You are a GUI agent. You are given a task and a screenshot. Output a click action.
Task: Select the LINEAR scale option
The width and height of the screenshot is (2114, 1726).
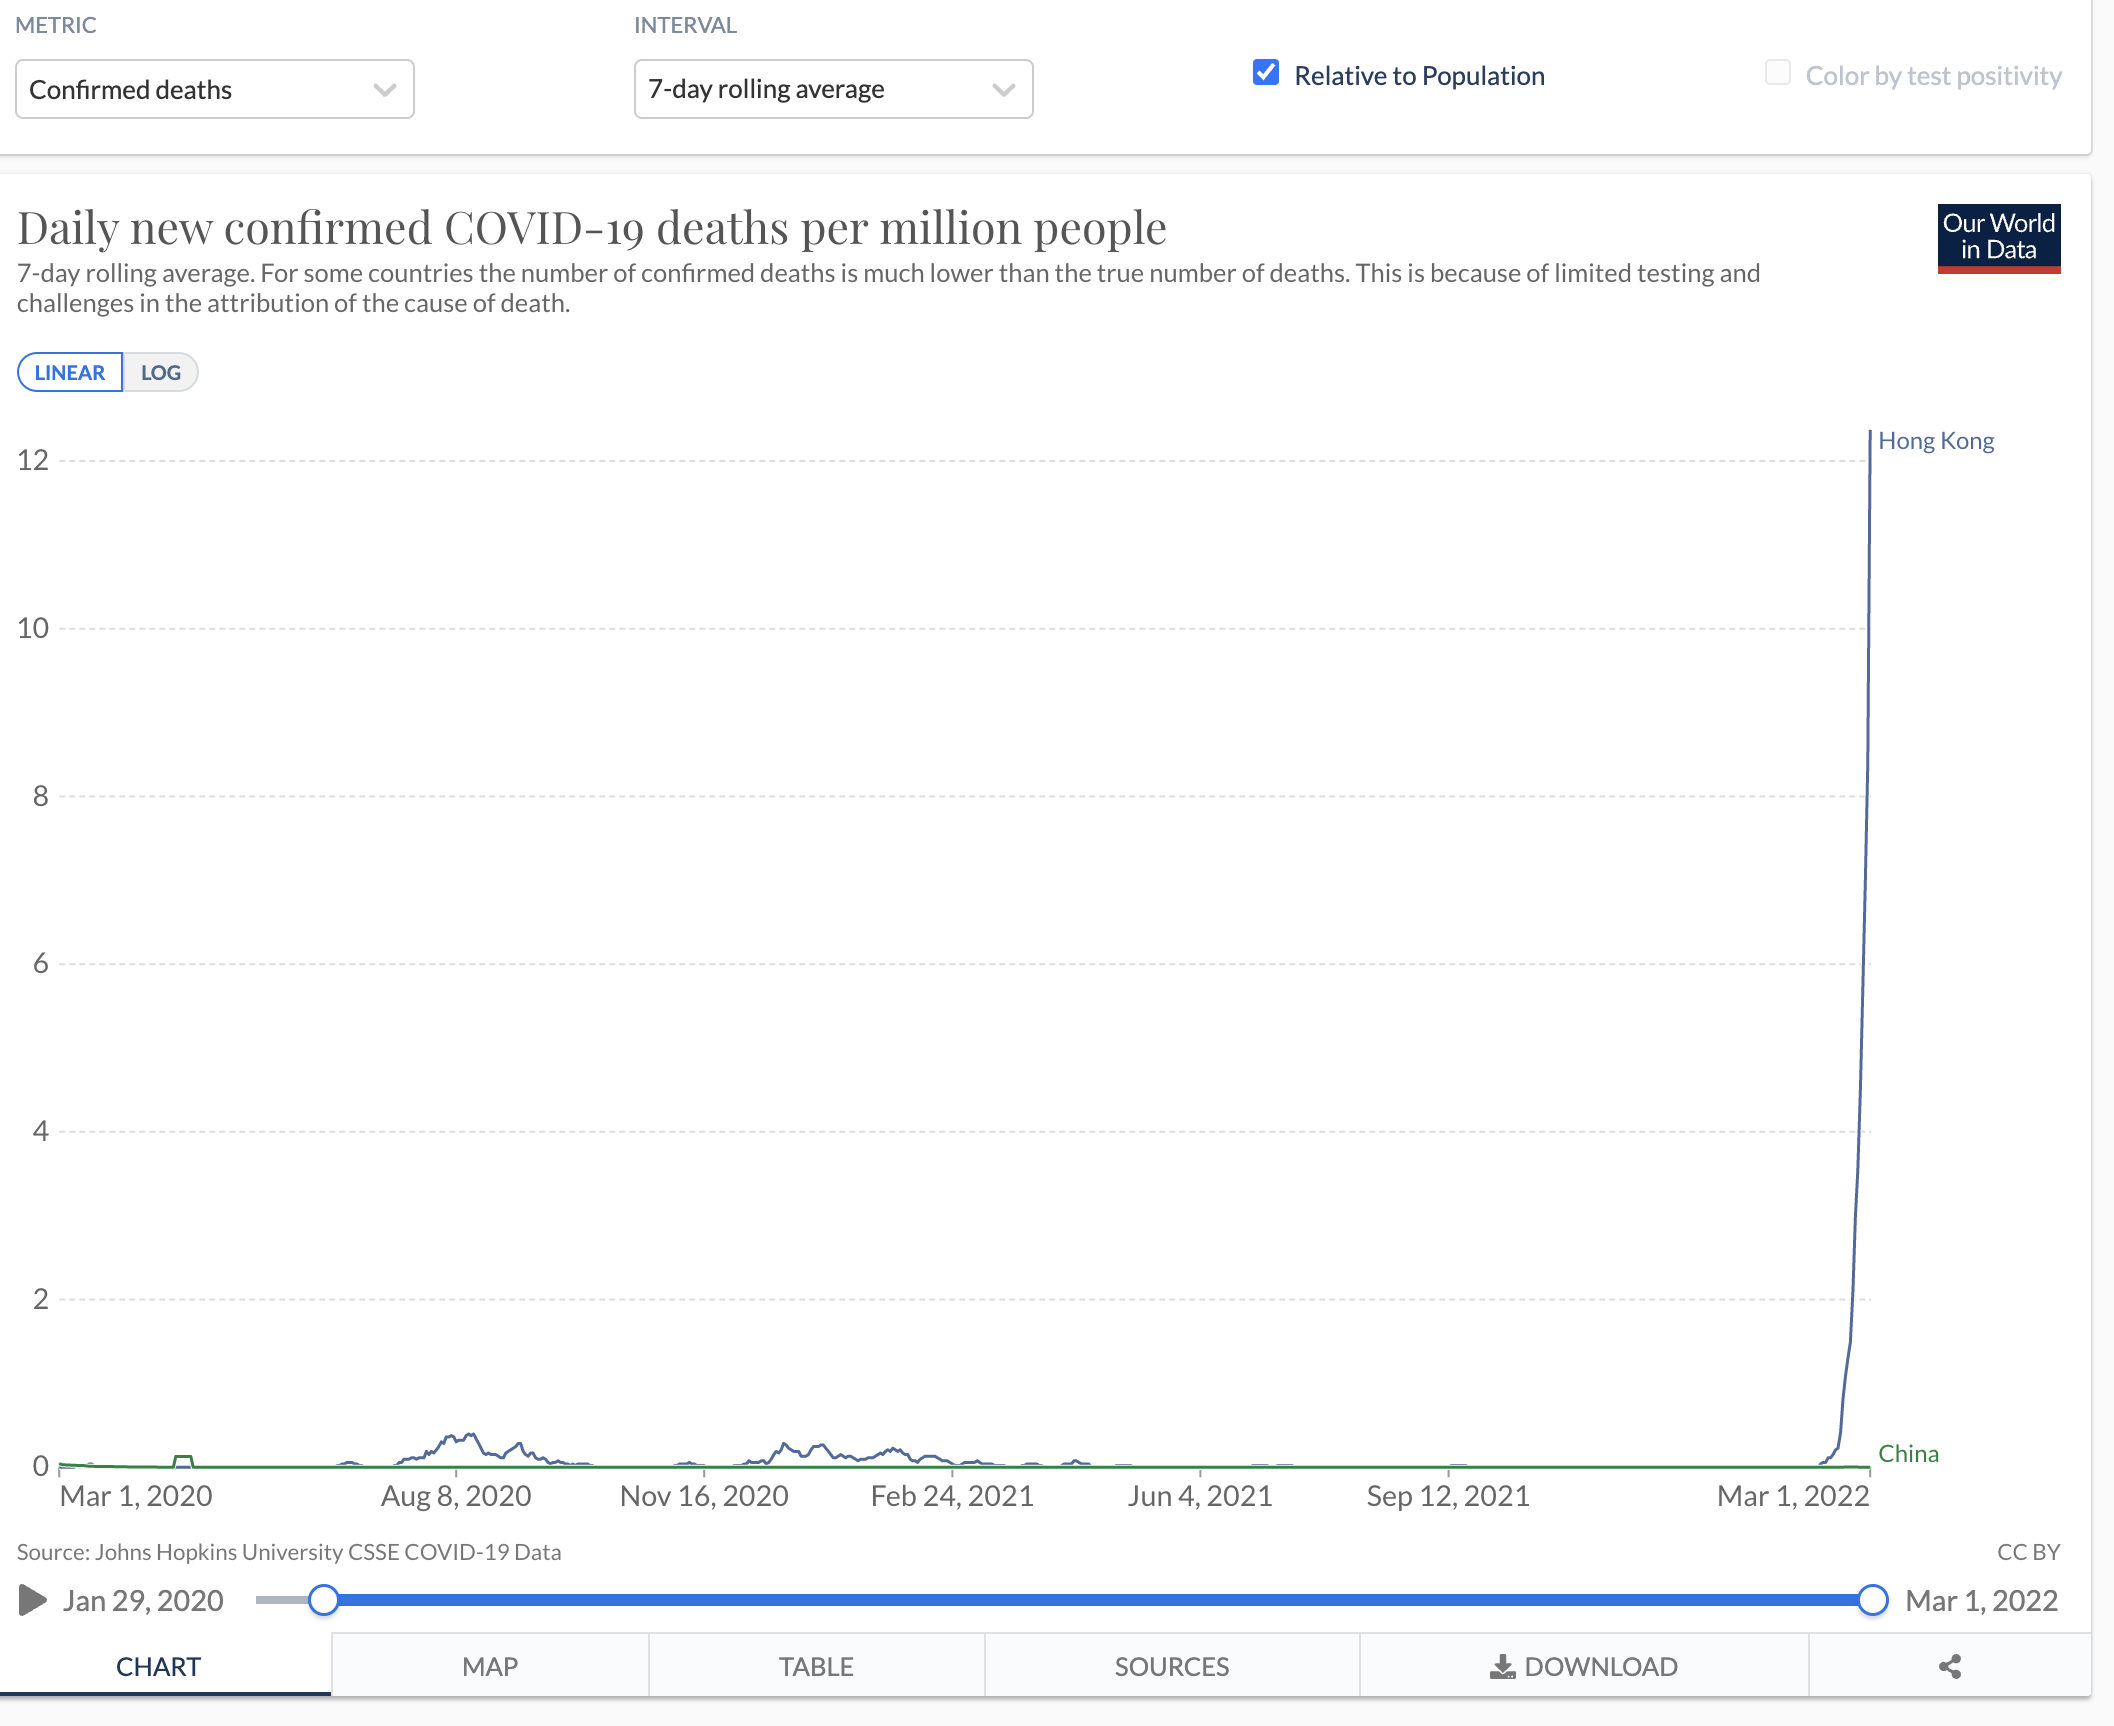tap(70, 372)
